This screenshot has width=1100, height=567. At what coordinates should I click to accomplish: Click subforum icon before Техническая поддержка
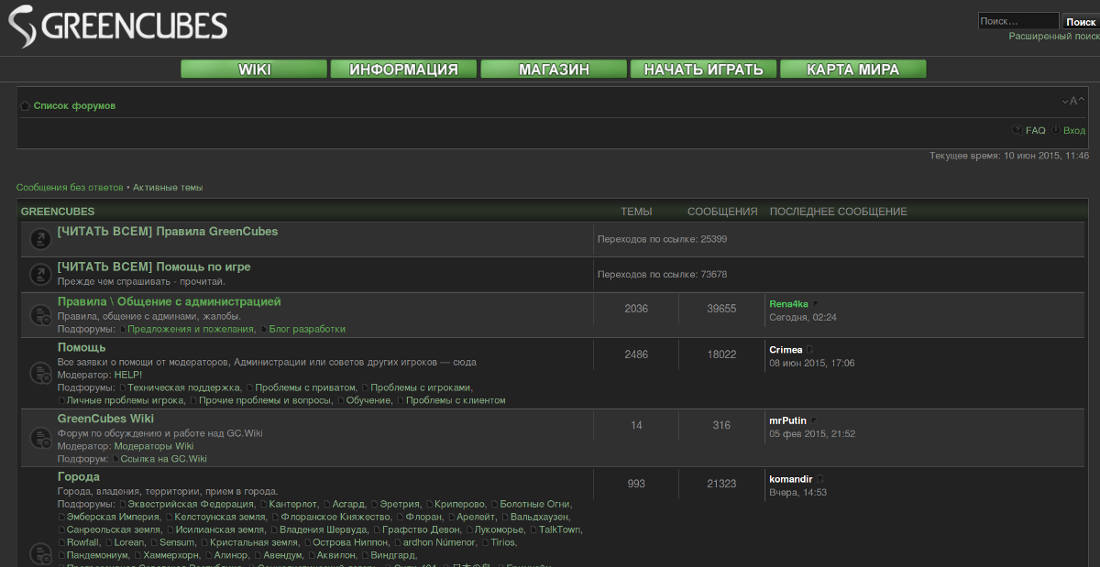pos(123,387)
